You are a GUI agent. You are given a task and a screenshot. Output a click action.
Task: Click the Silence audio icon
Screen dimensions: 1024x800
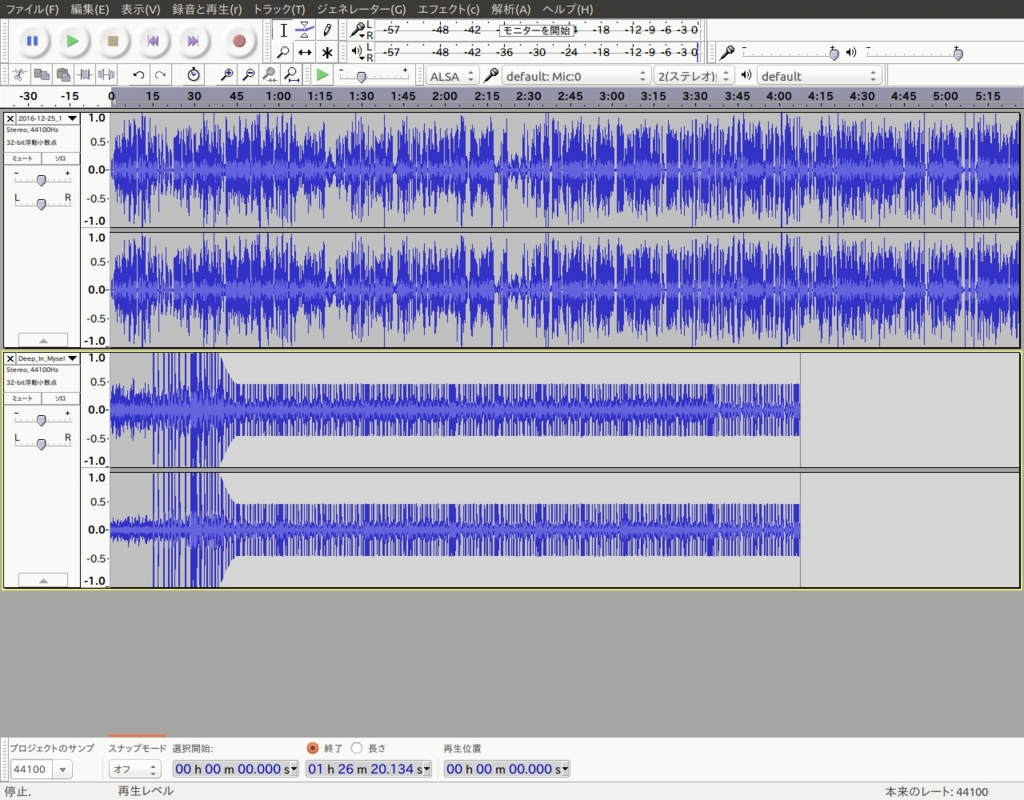(106, 75)
